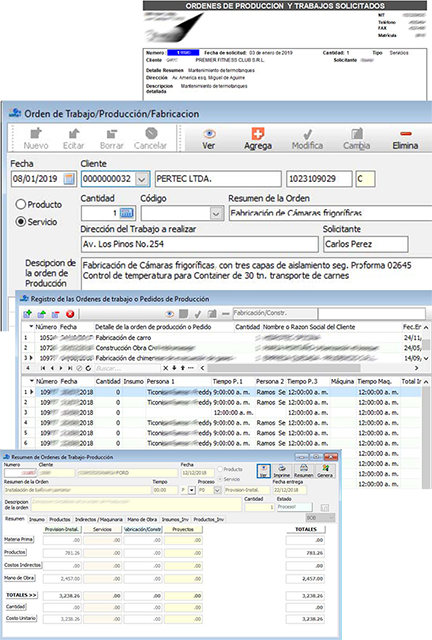Click the Cancelar toolbar icon
This screenshot has height=640, width=432.
pos(151,139)
